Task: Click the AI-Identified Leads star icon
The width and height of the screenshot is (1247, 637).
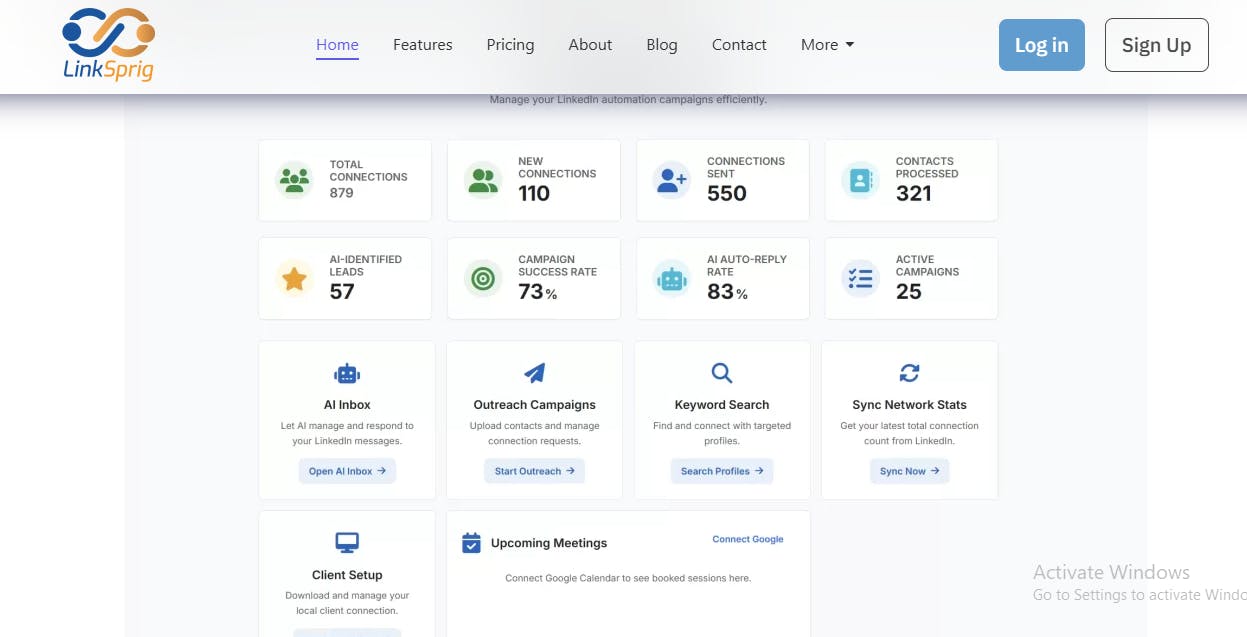Action: pyautogui.click(x=294, y=279)
